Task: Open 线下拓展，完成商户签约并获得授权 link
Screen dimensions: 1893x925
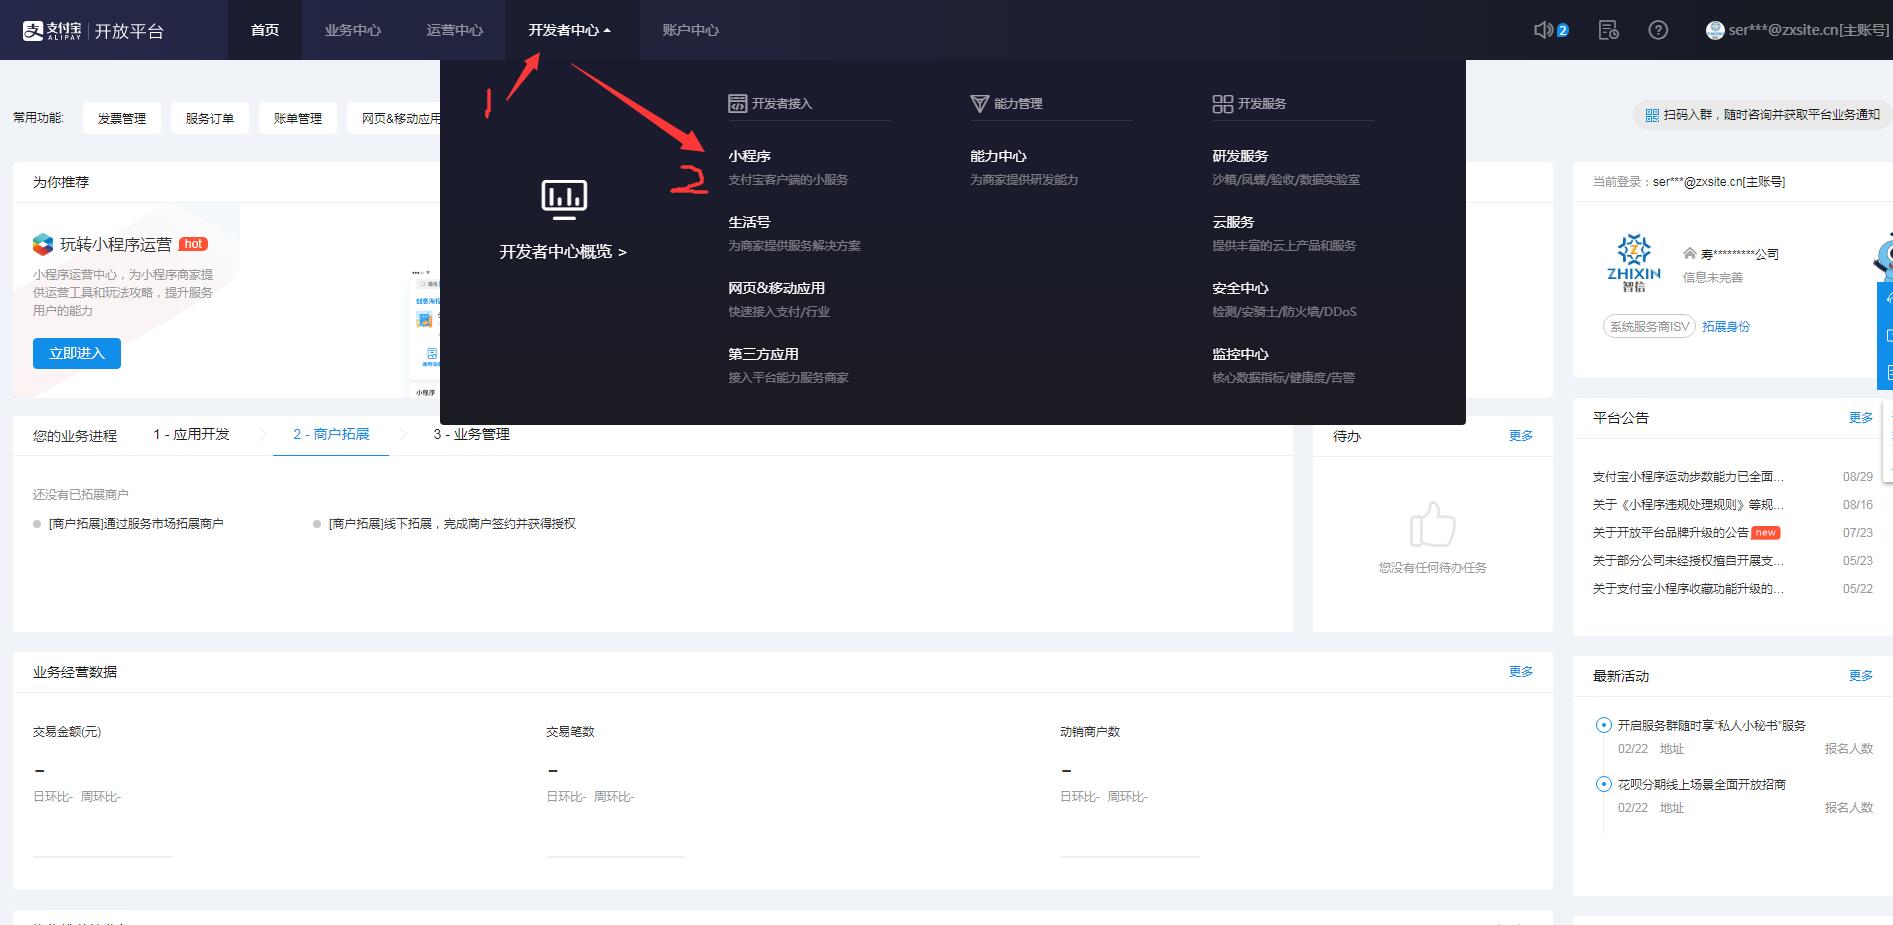Action: tap(452, 523)
